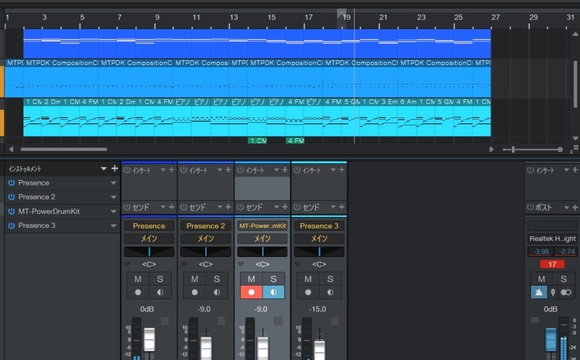Open instrument panel header dropdown menu
This screenshot has height=360, width=580.
point(104,169)
